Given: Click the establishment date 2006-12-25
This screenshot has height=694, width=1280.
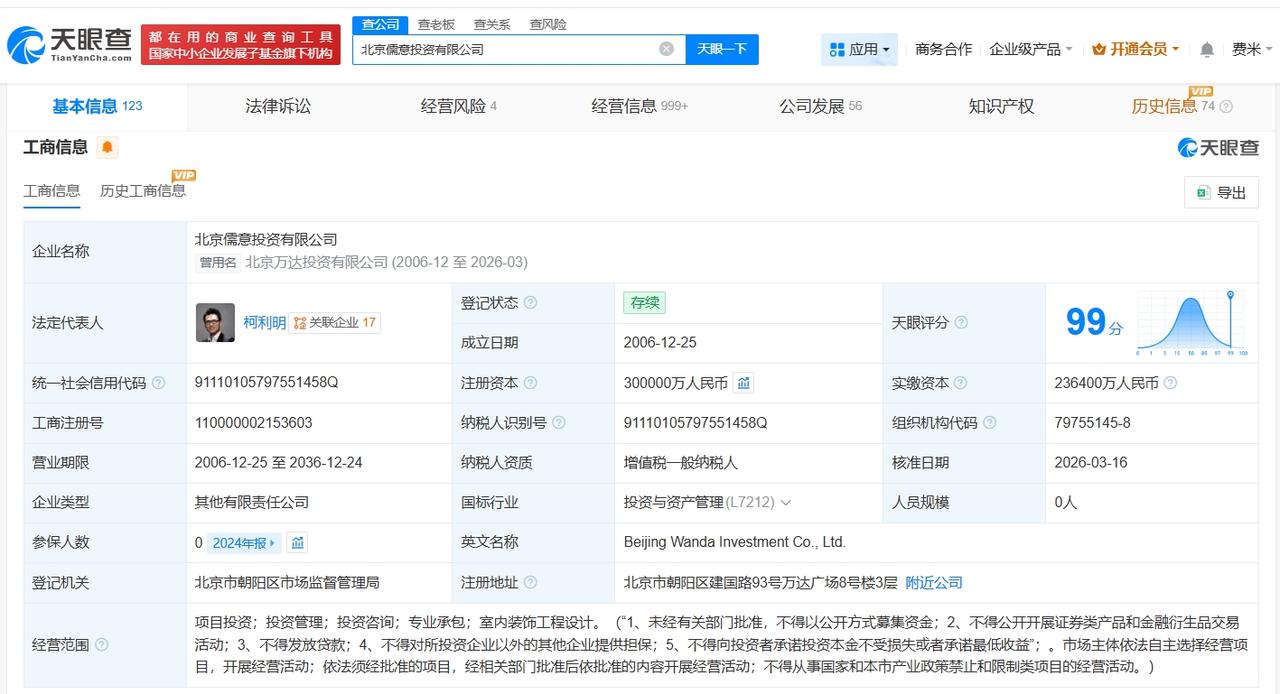Looking at the screenshot, I should click(x=660, y=343).
